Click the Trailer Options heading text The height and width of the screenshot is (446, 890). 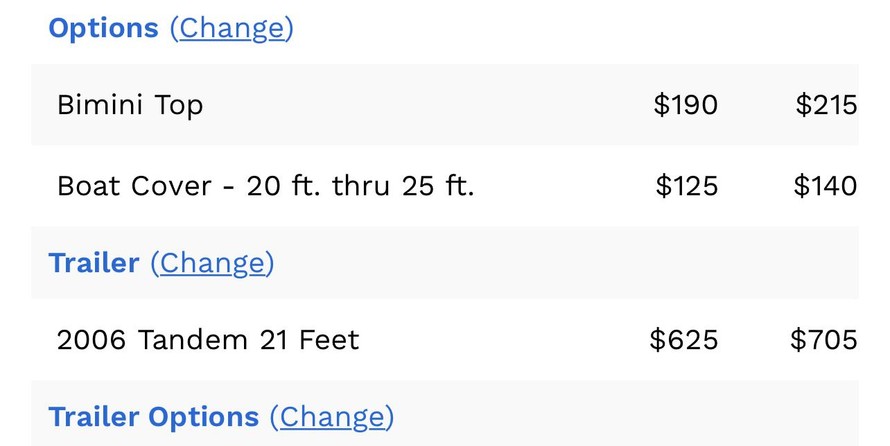[153, 417]
